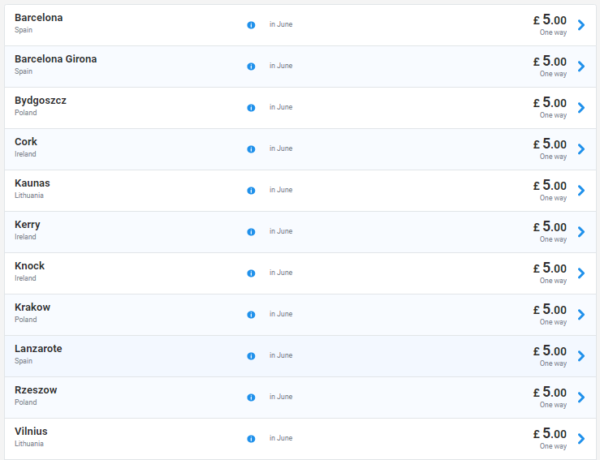The image size is (600, 460).
Task: Choose the Bydgoszcz destination link
Action: click(40, 100)
